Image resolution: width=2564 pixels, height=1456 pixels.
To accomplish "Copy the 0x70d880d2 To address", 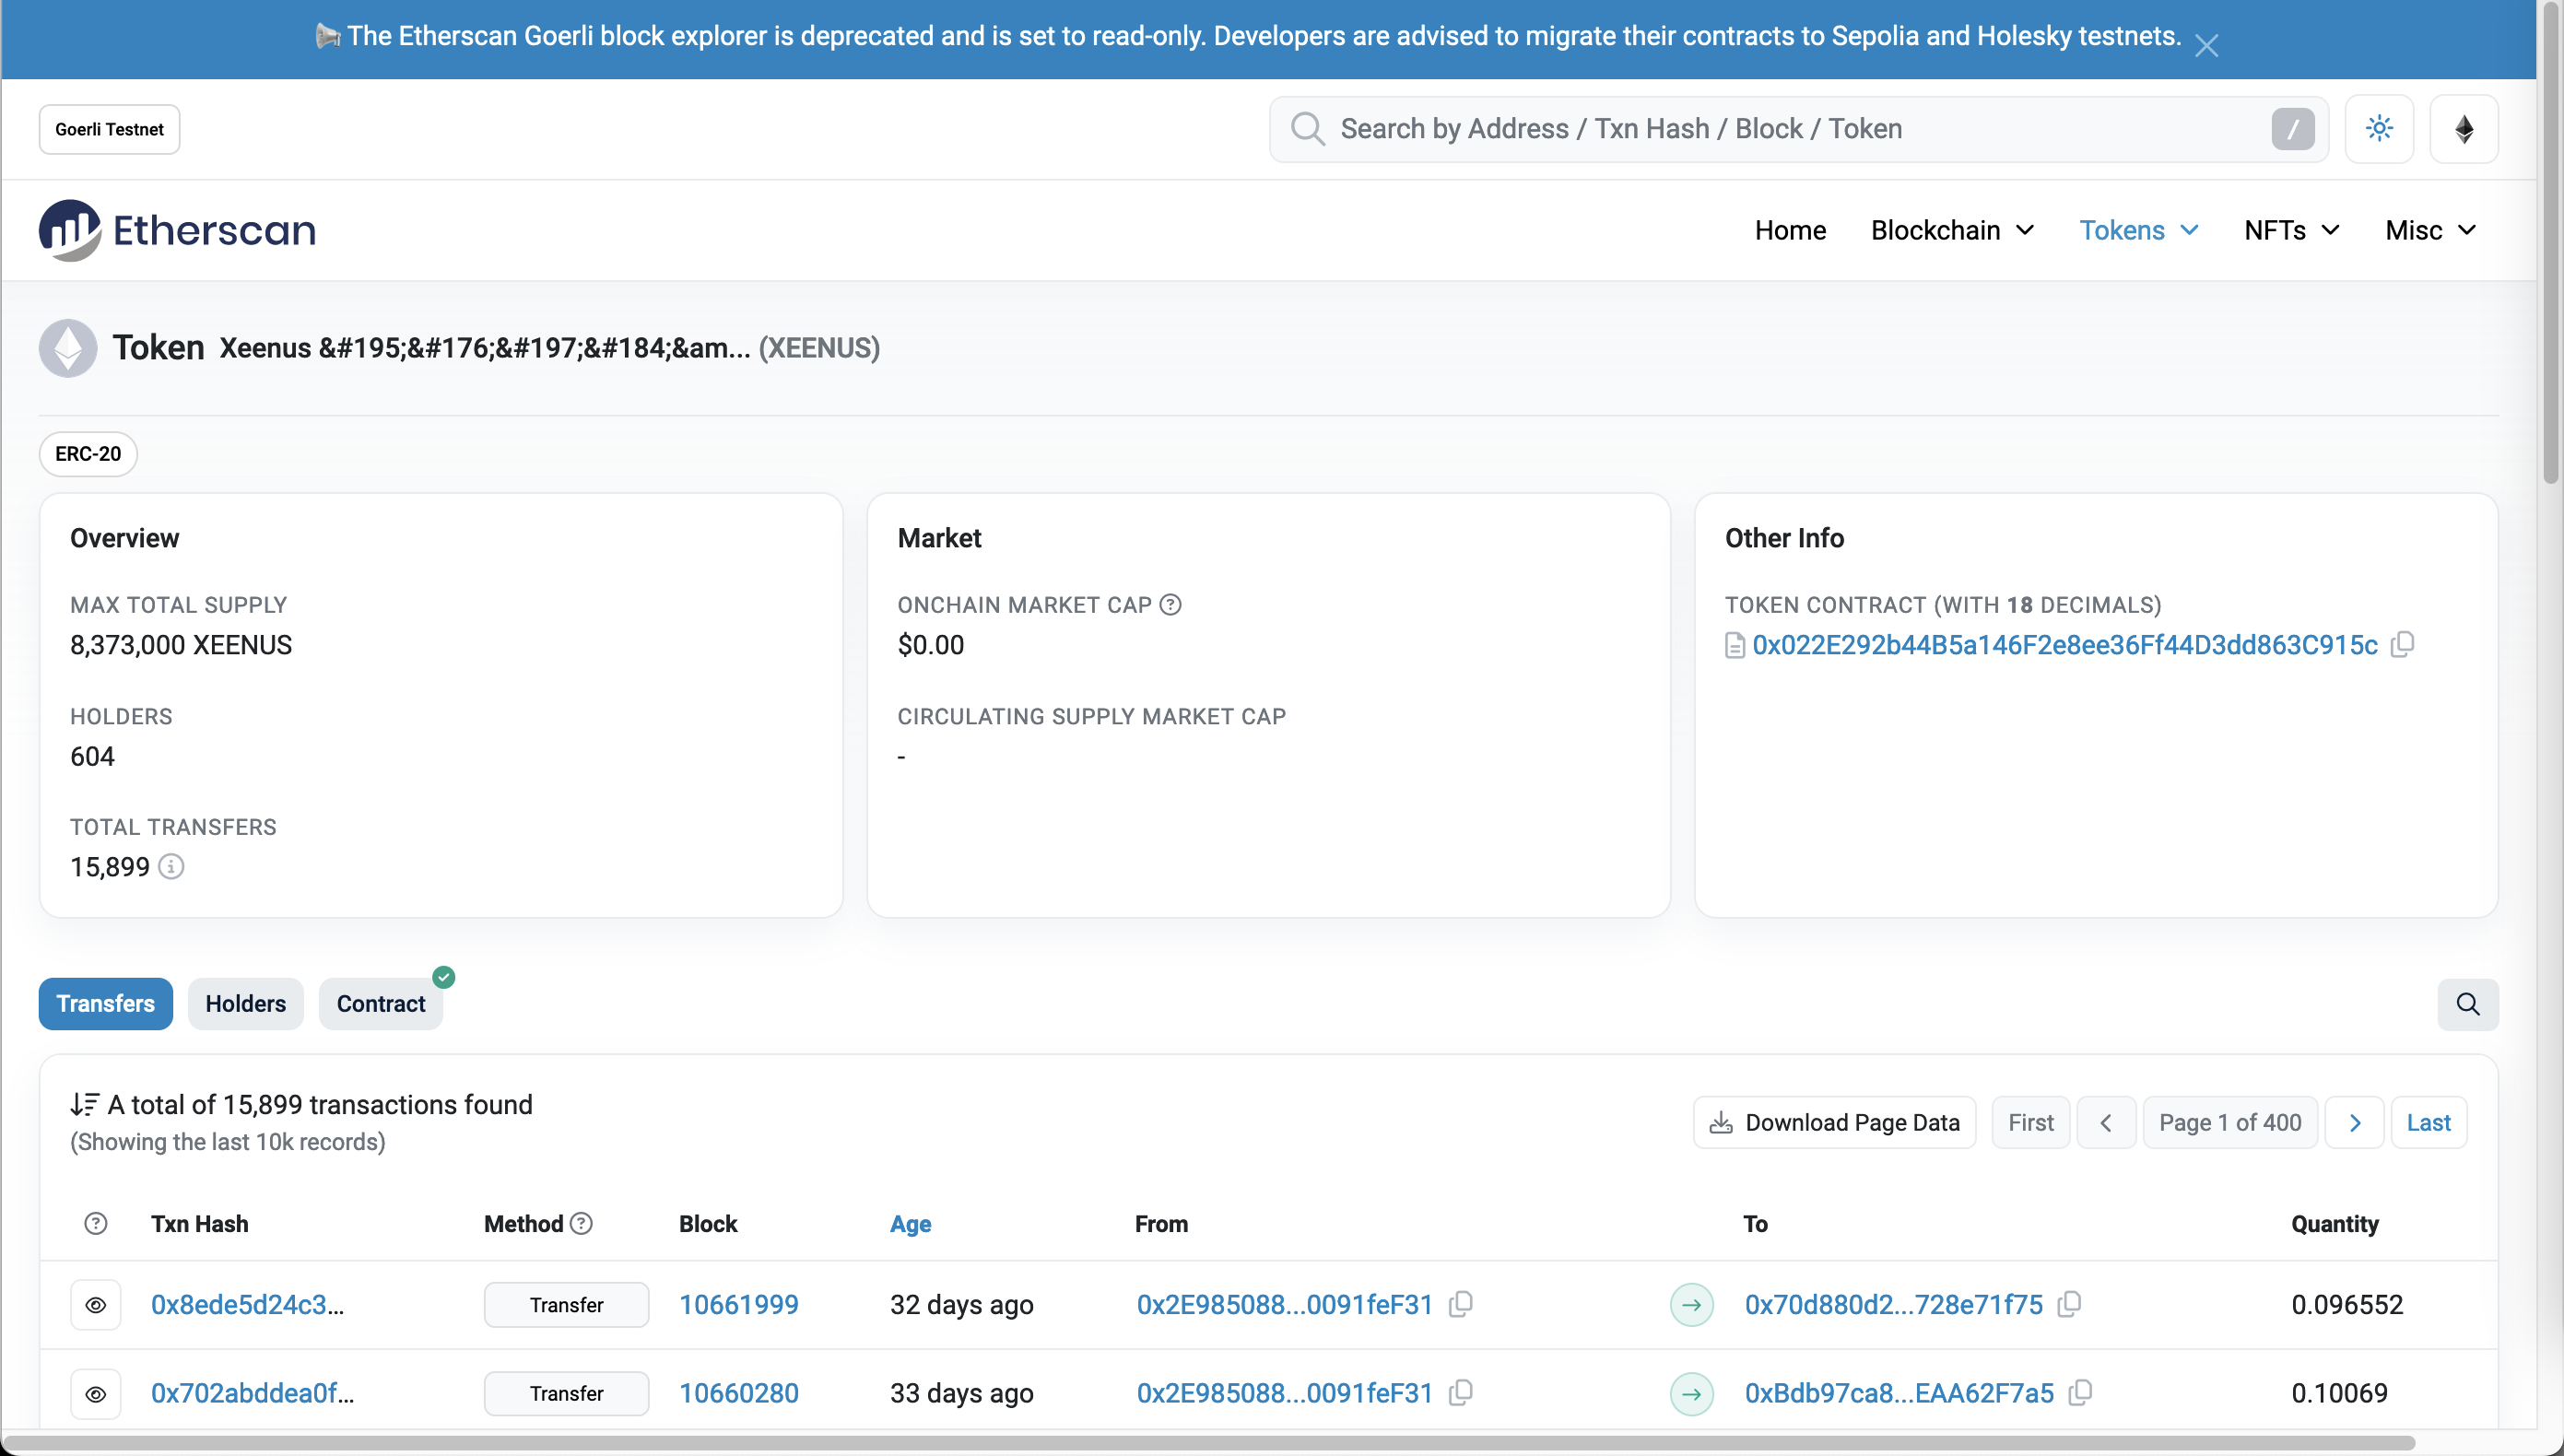I will point(2069,1304).
